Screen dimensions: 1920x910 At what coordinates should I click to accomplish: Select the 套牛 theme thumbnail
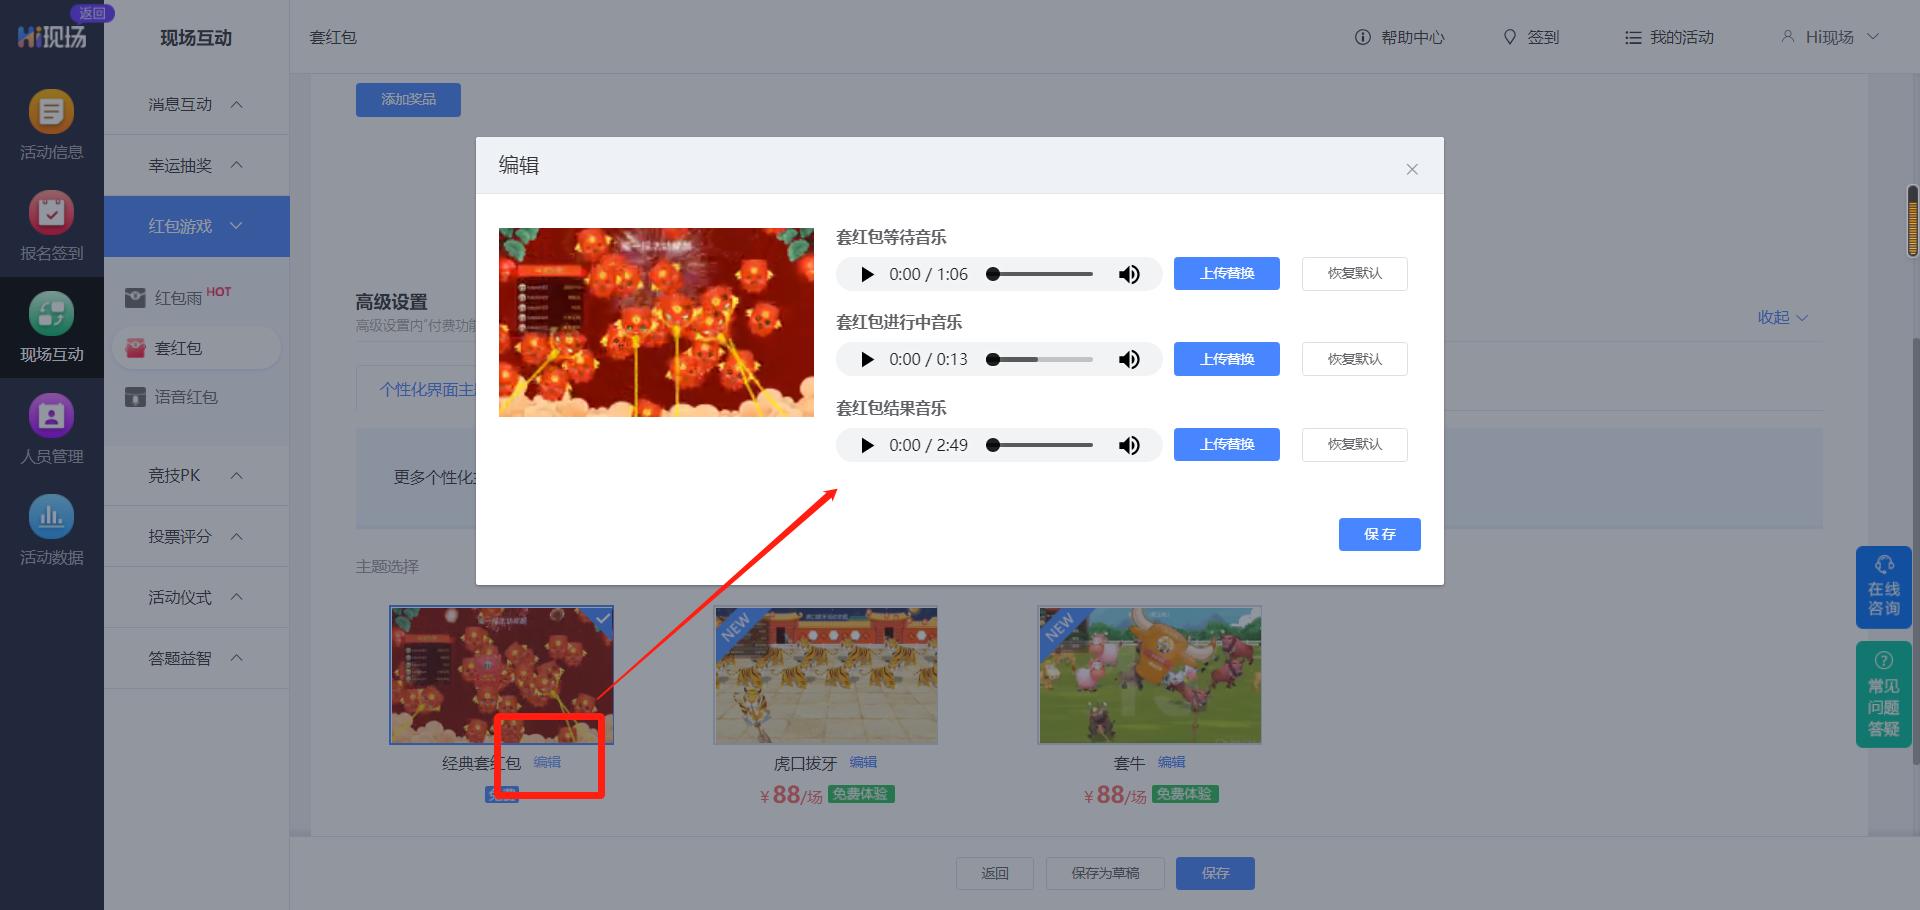1150,675
